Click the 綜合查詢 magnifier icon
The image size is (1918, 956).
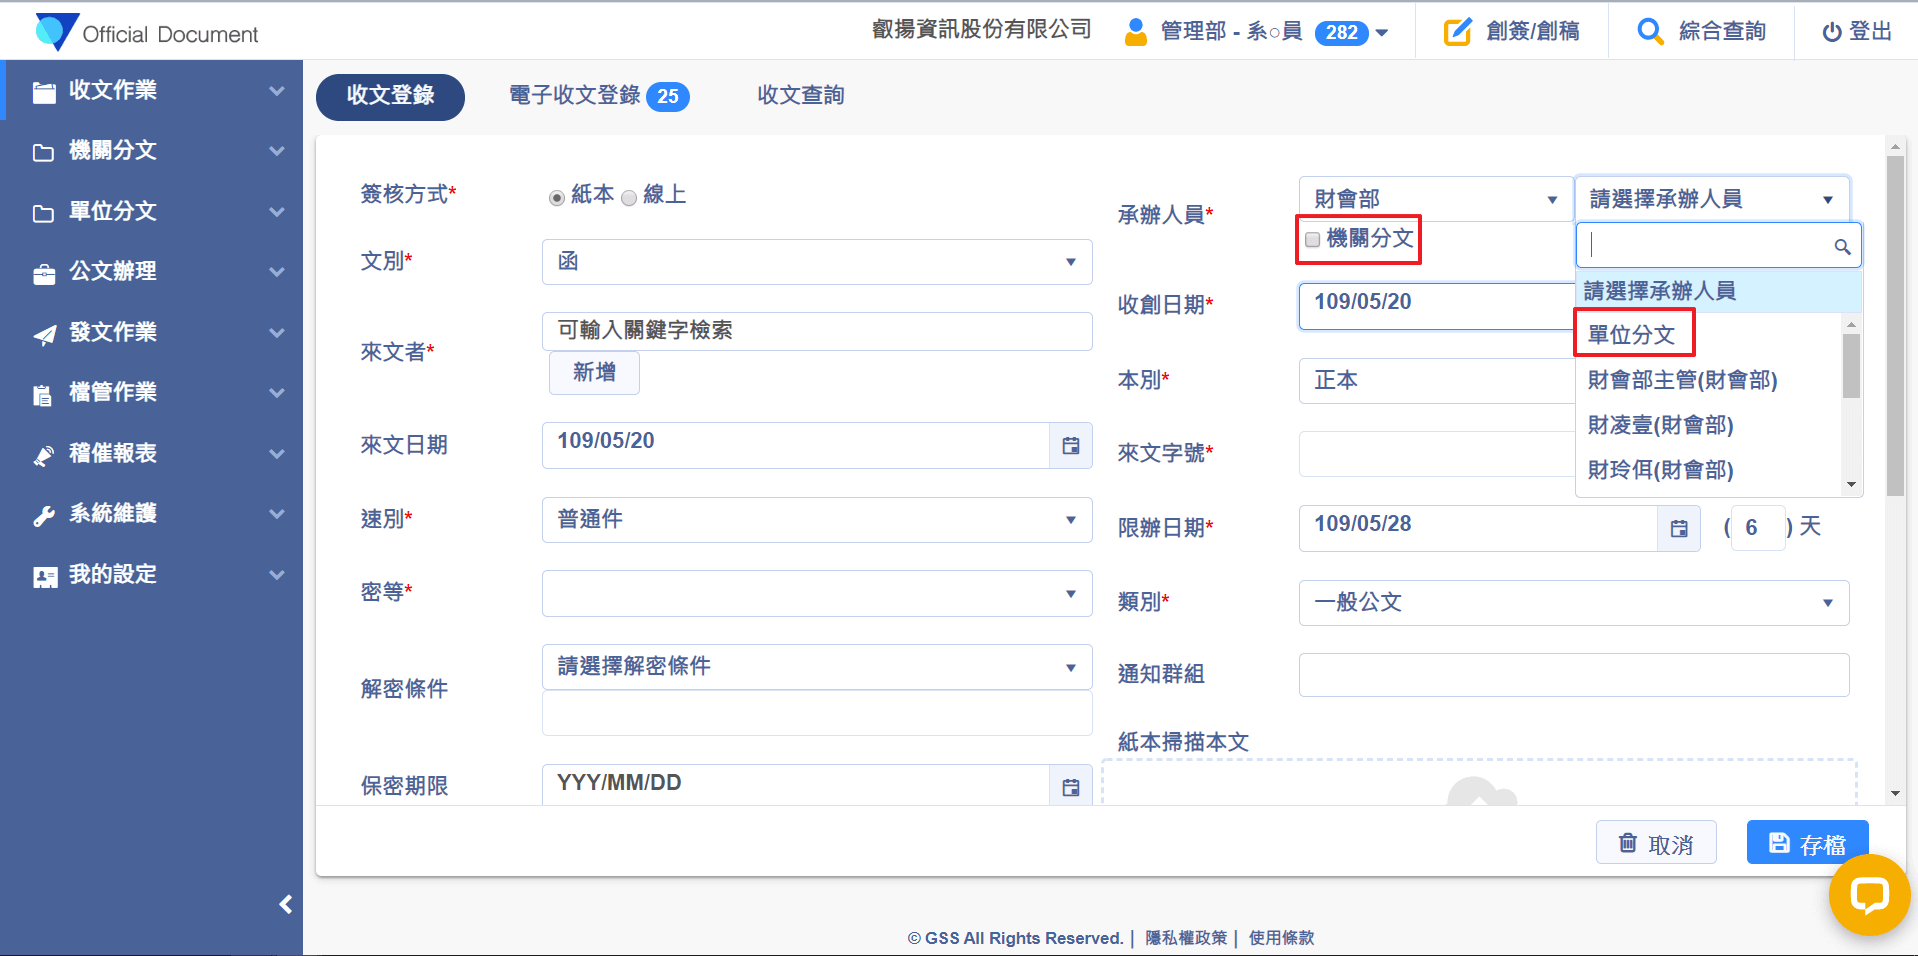click(1650, 32)
